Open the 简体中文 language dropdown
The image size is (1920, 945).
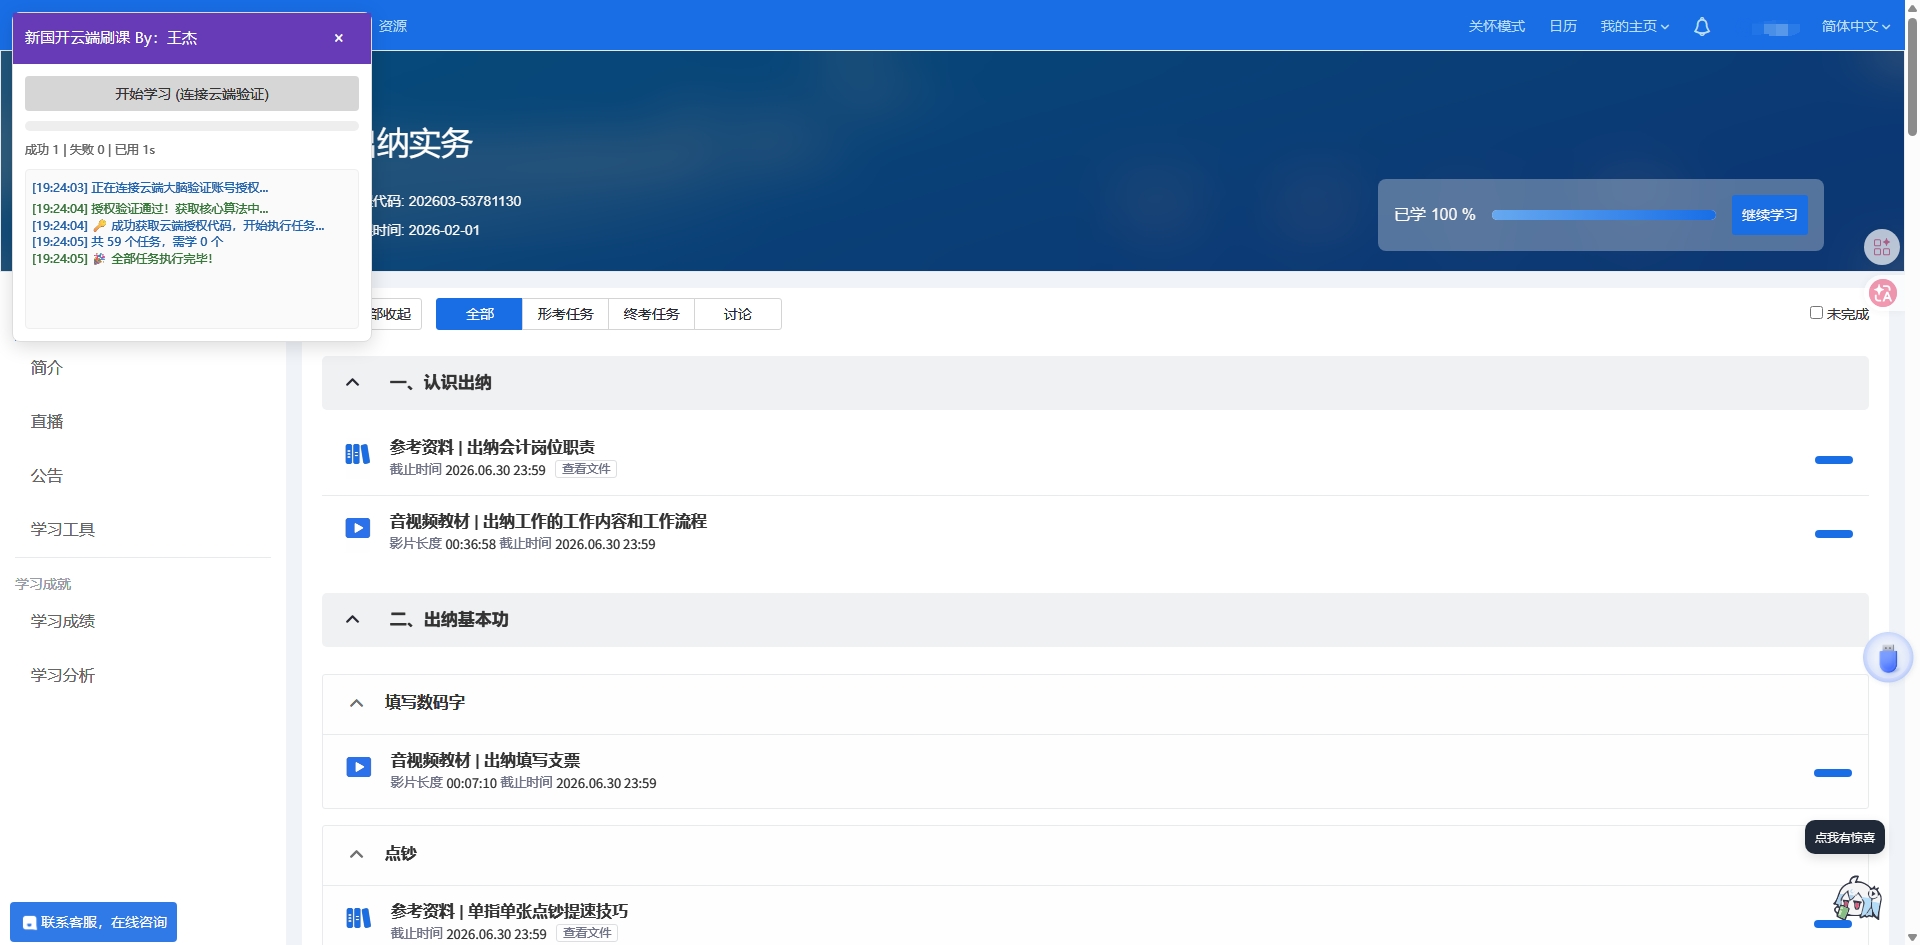pos(1854,27)
